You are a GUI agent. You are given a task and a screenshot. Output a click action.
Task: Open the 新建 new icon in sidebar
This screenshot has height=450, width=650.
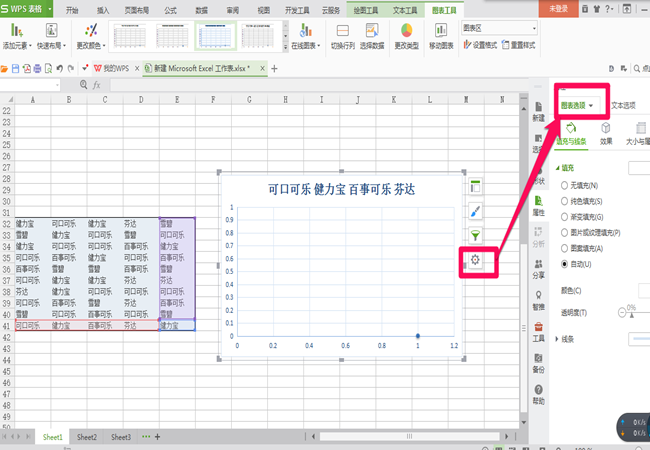point(538,112)
